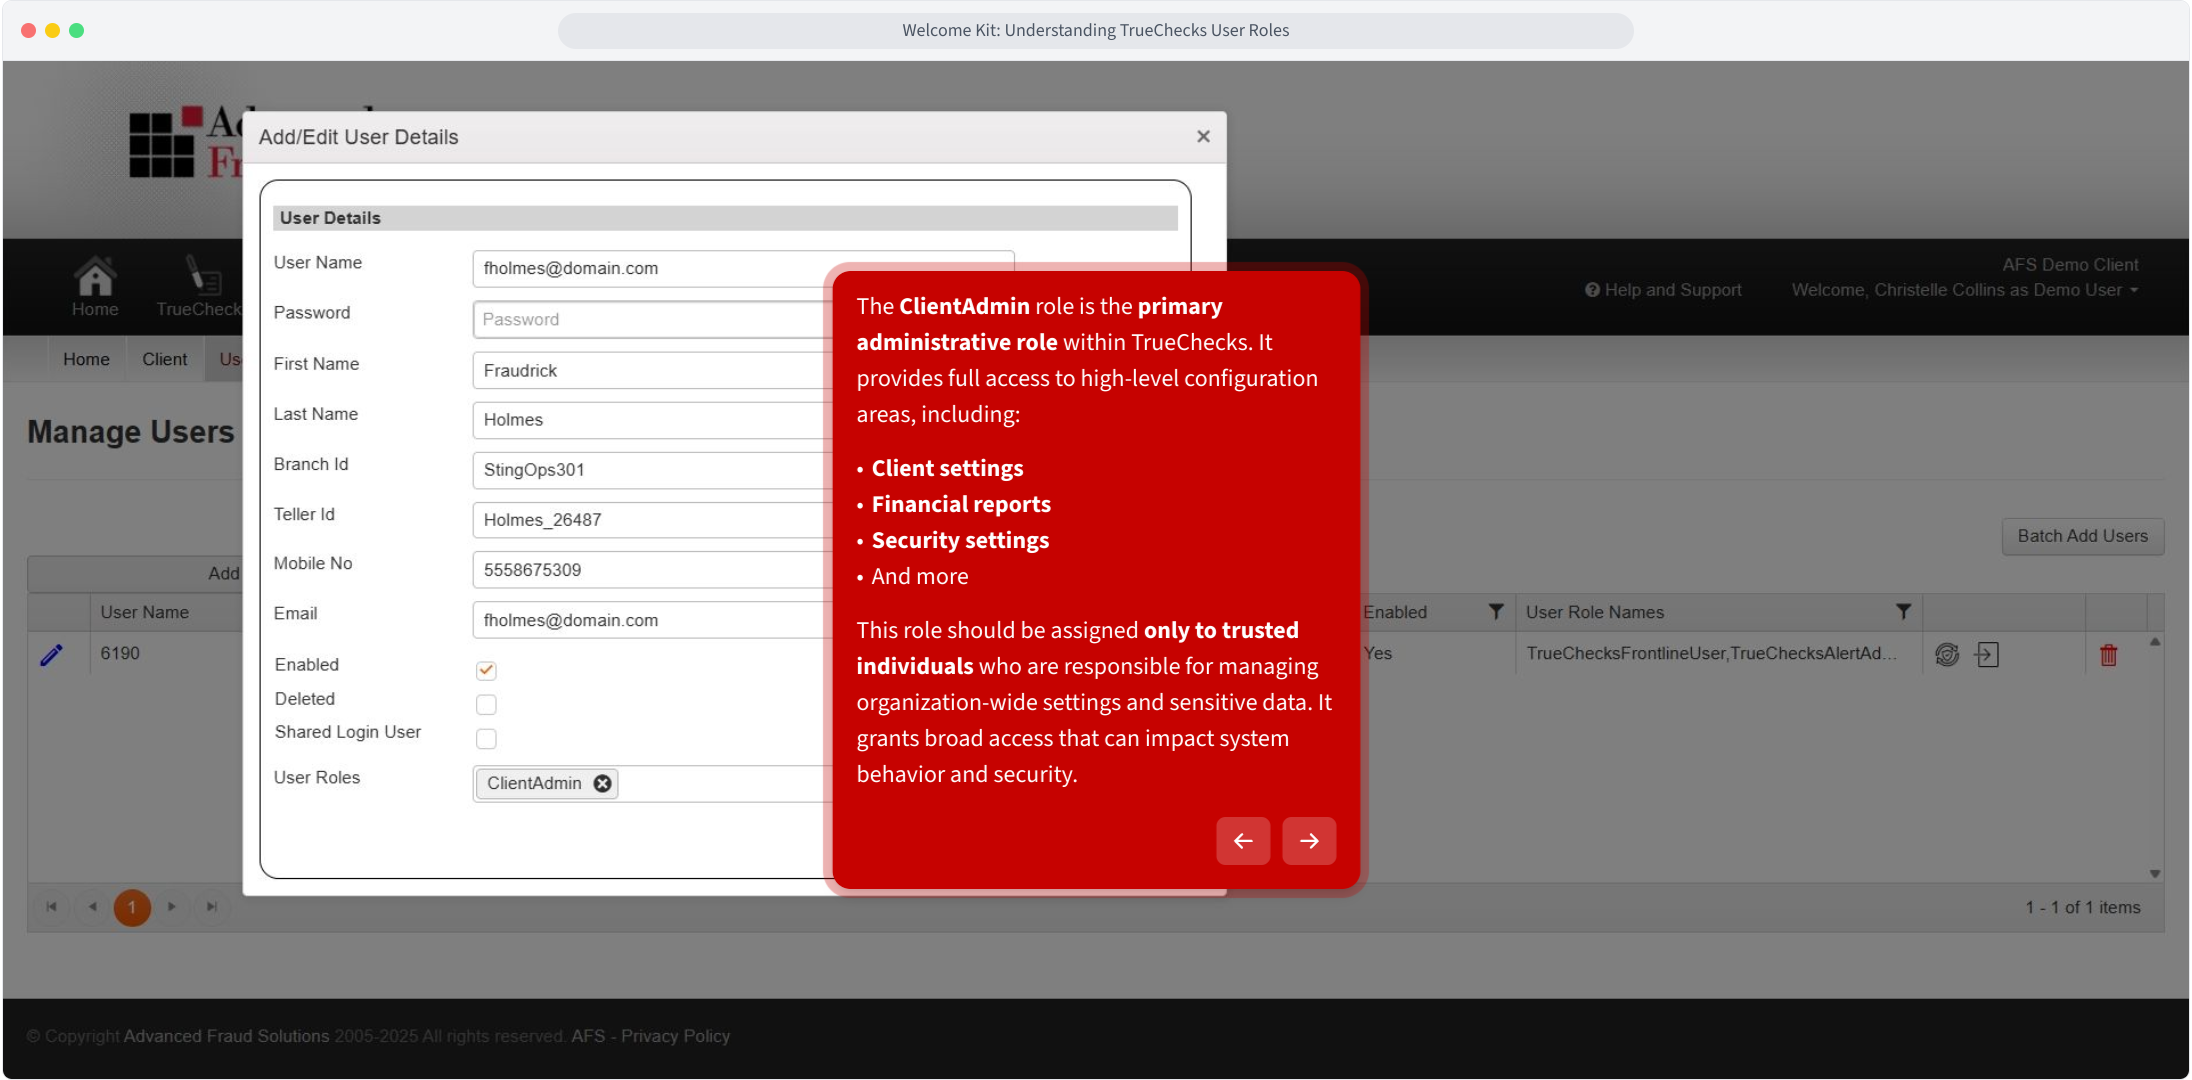Click the Home house icon in navbar
Image resolution: width=2192 pixels, height=1080 pixels.
point(95,275)
